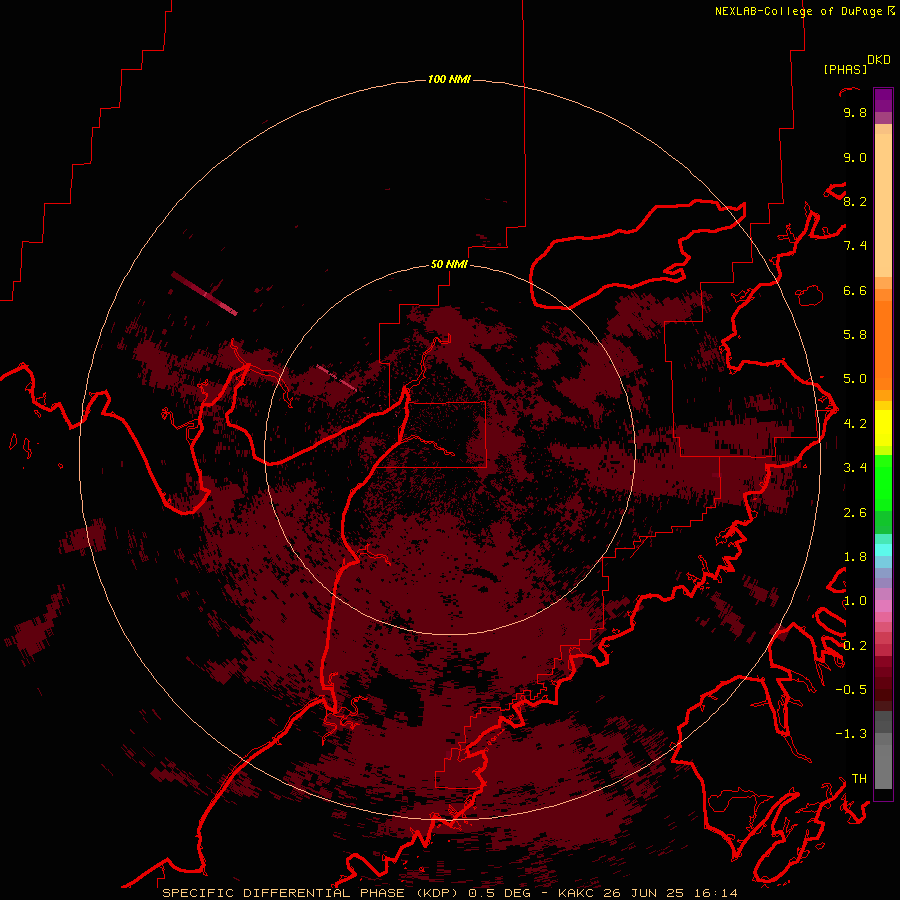Click the (KDP) text in caption
The image size is (900, 900).
click(439, 893)
